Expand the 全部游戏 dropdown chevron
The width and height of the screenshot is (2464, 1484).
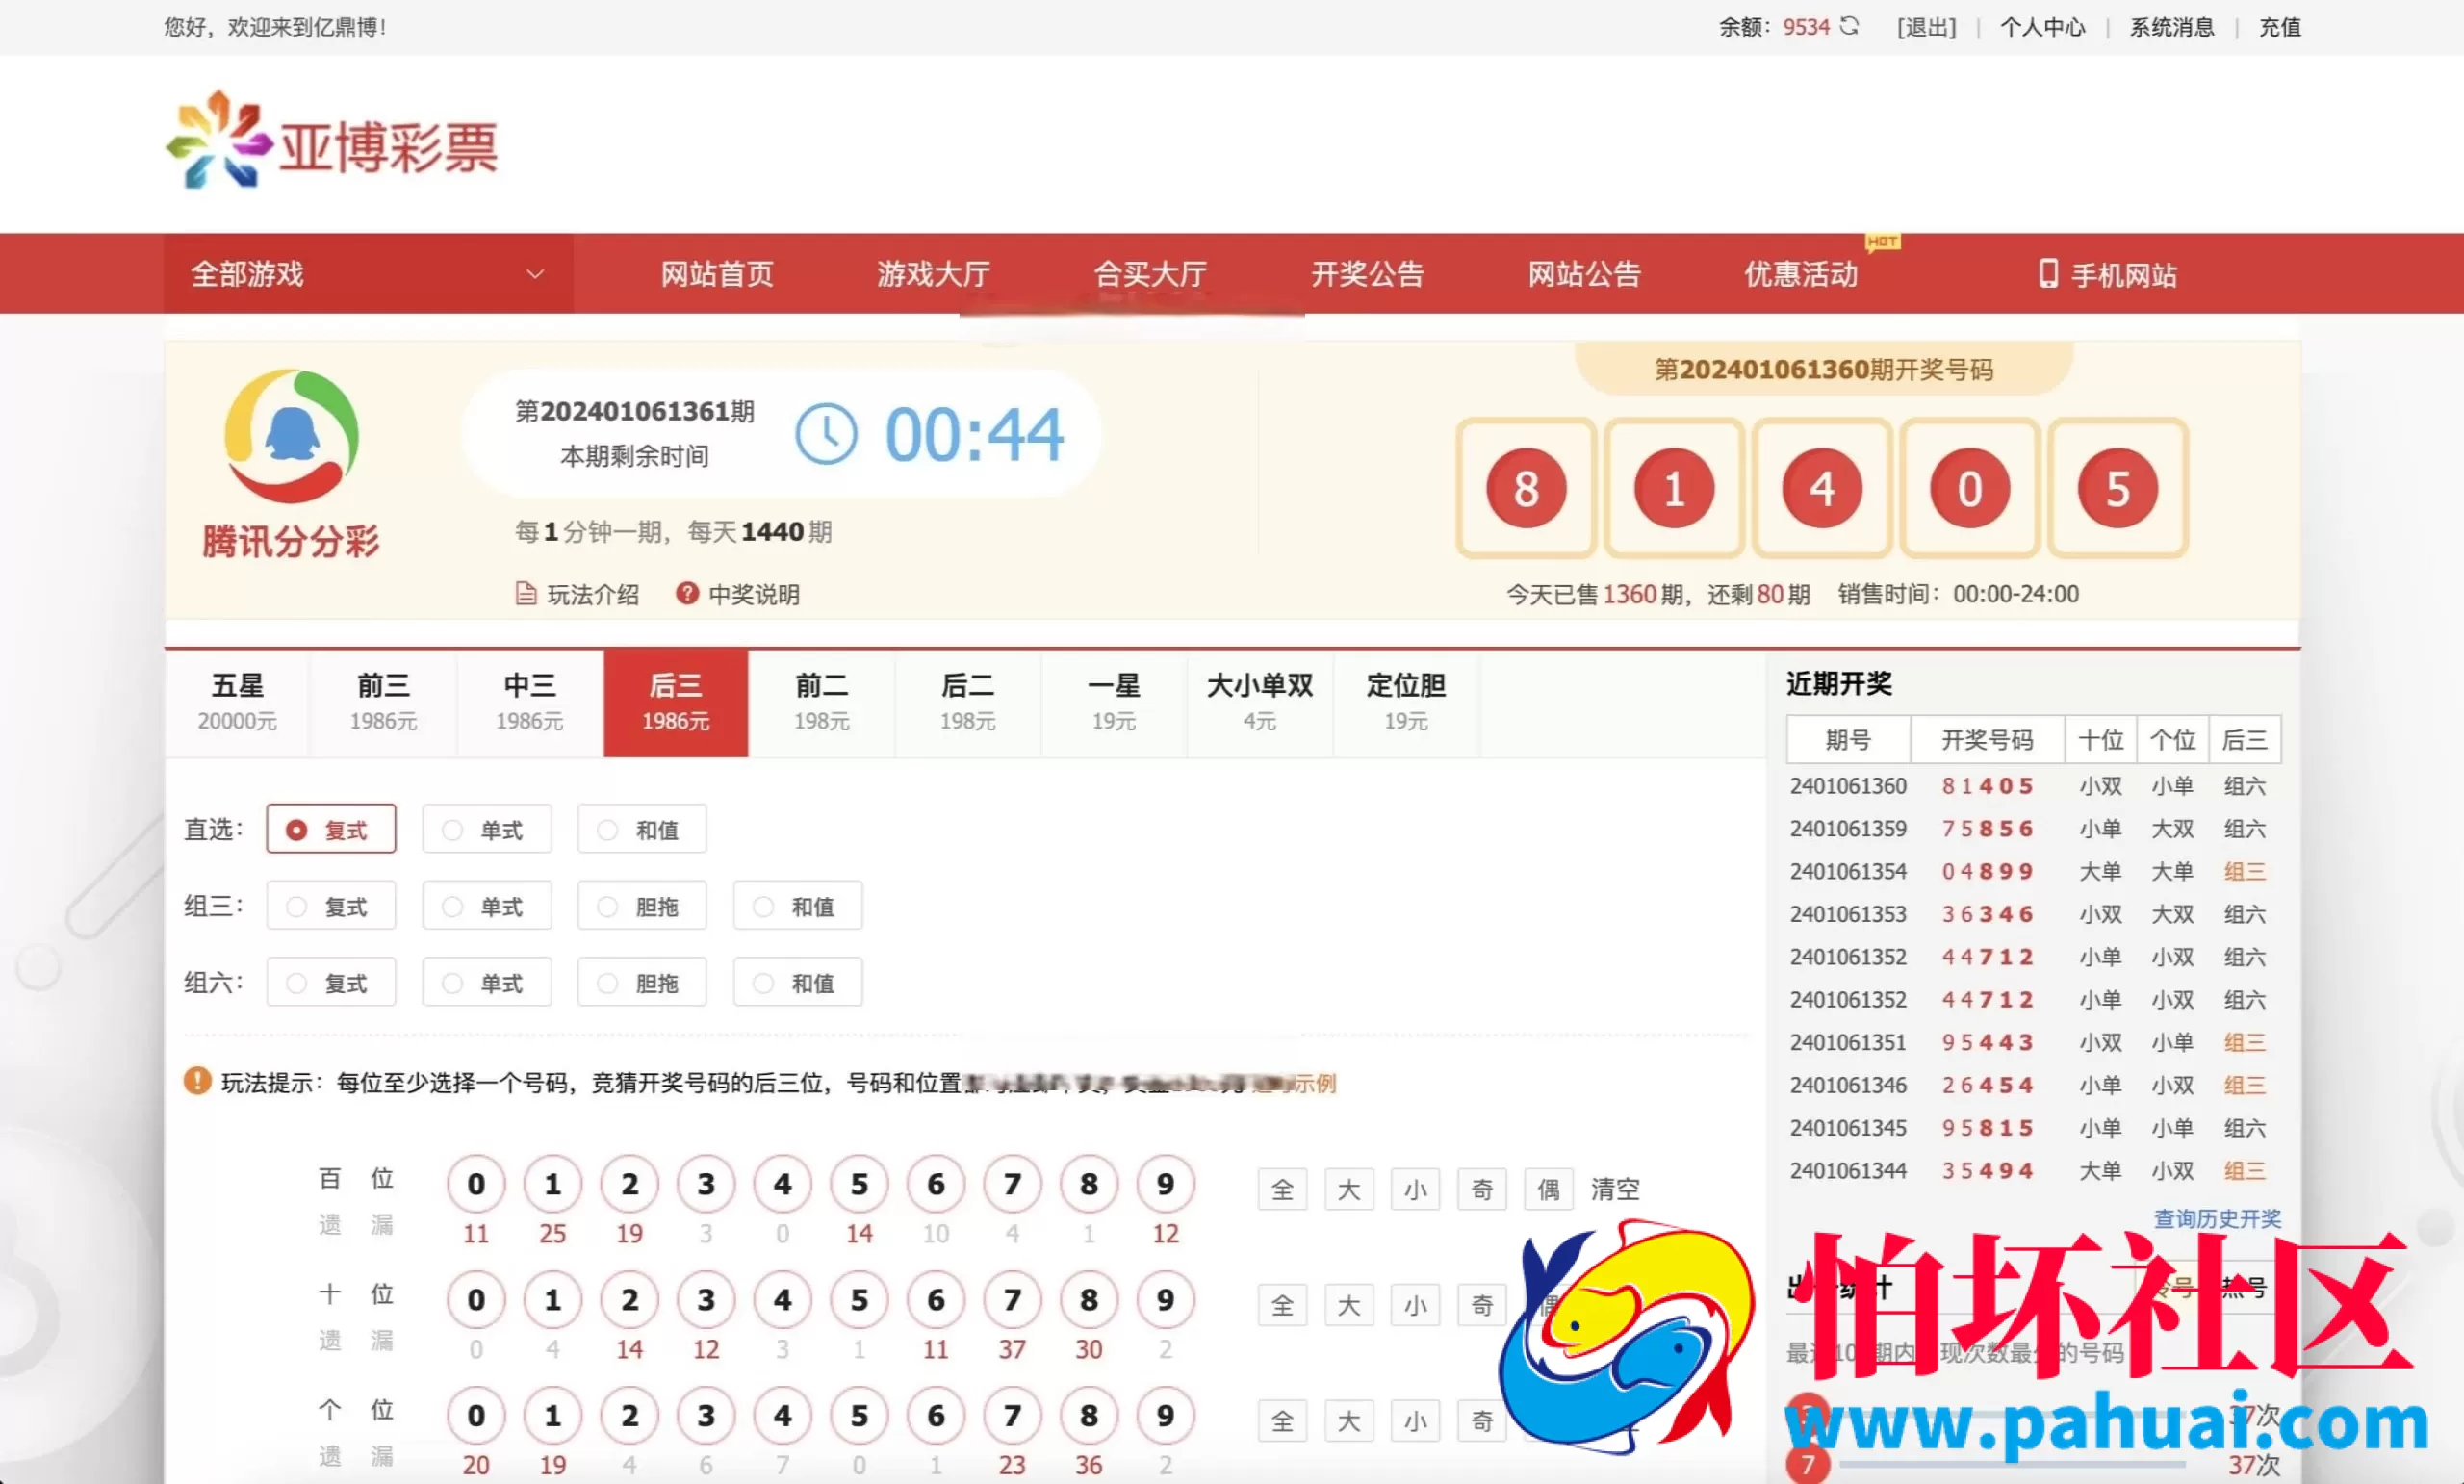point(535,274)
